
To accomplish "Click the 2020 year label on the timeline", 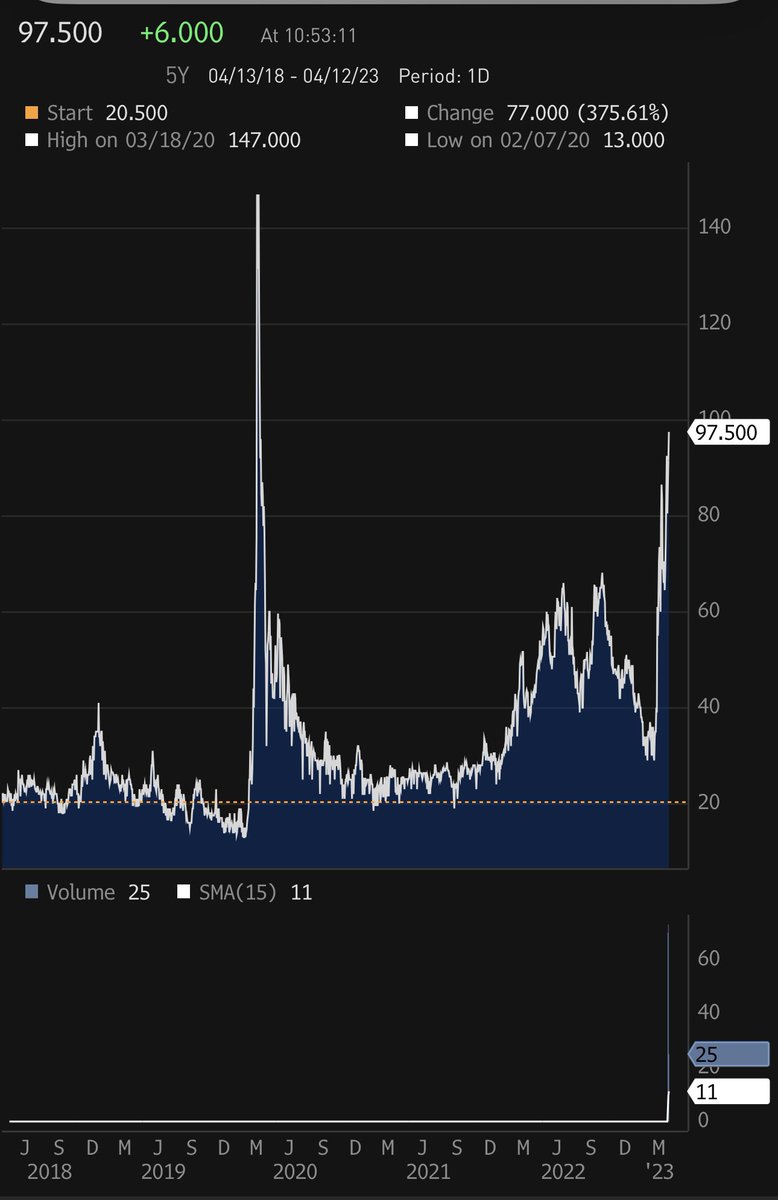I will click(x=296, y=1171).
